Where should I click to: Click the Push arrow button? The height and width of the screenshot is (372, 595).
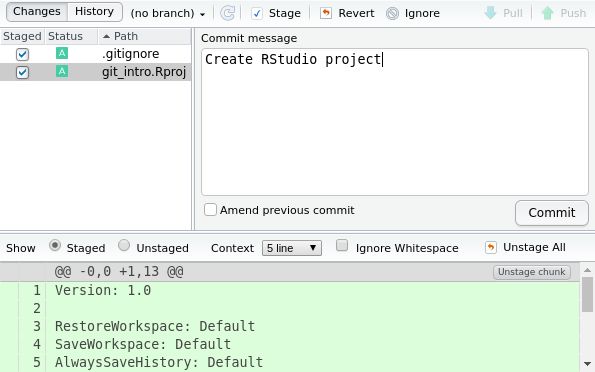[564, 13]
